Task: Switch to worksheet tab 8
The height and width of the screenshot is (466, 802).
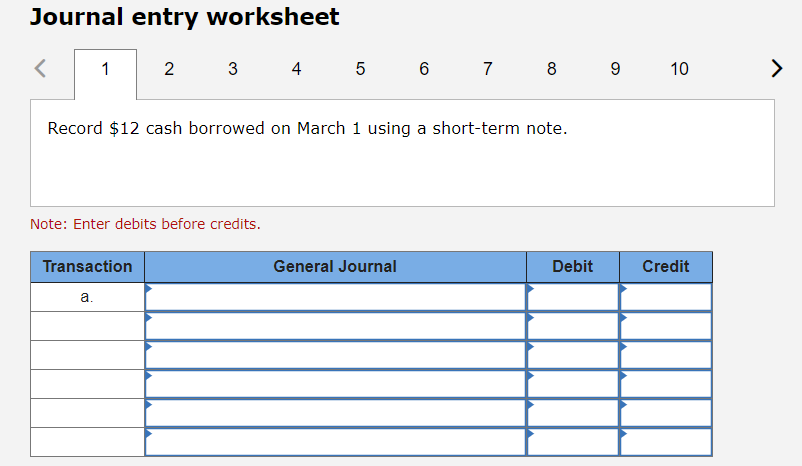Action: (551, 69)
